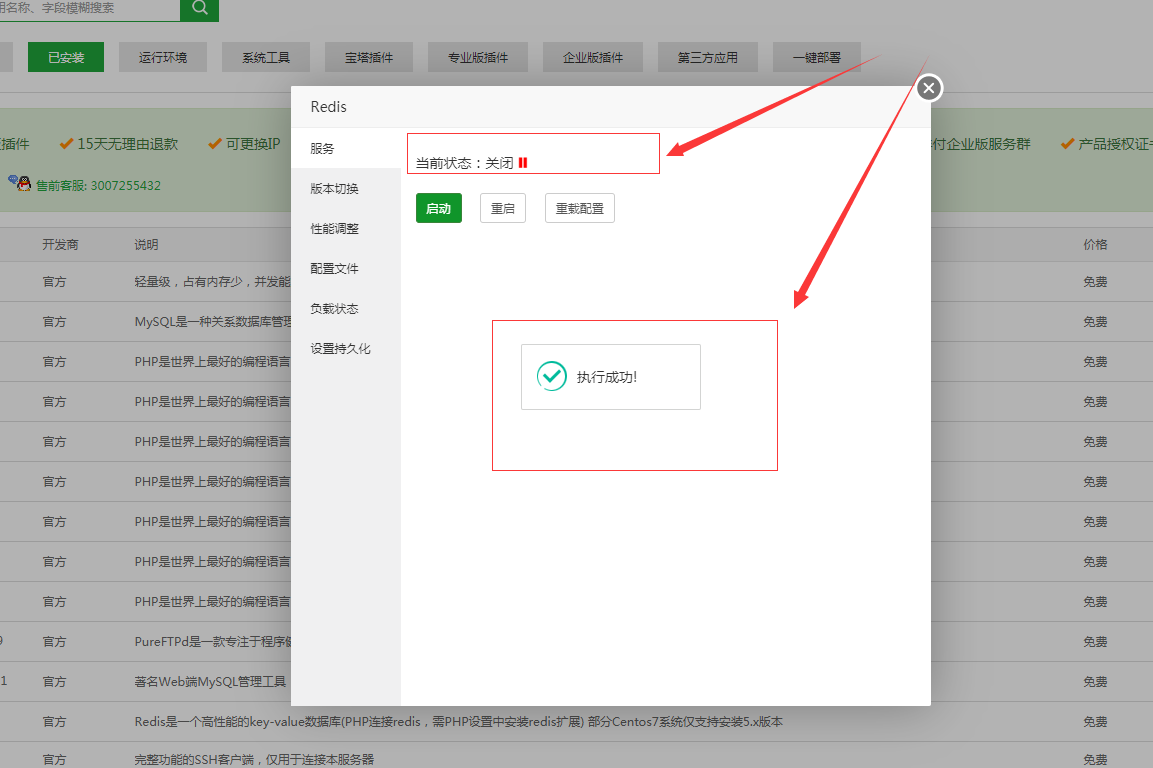Click 官方 in the 著名Web端MySQL管理工具 row
The width and height of the screenshot is (1153, 768).
tap(54, 682)
